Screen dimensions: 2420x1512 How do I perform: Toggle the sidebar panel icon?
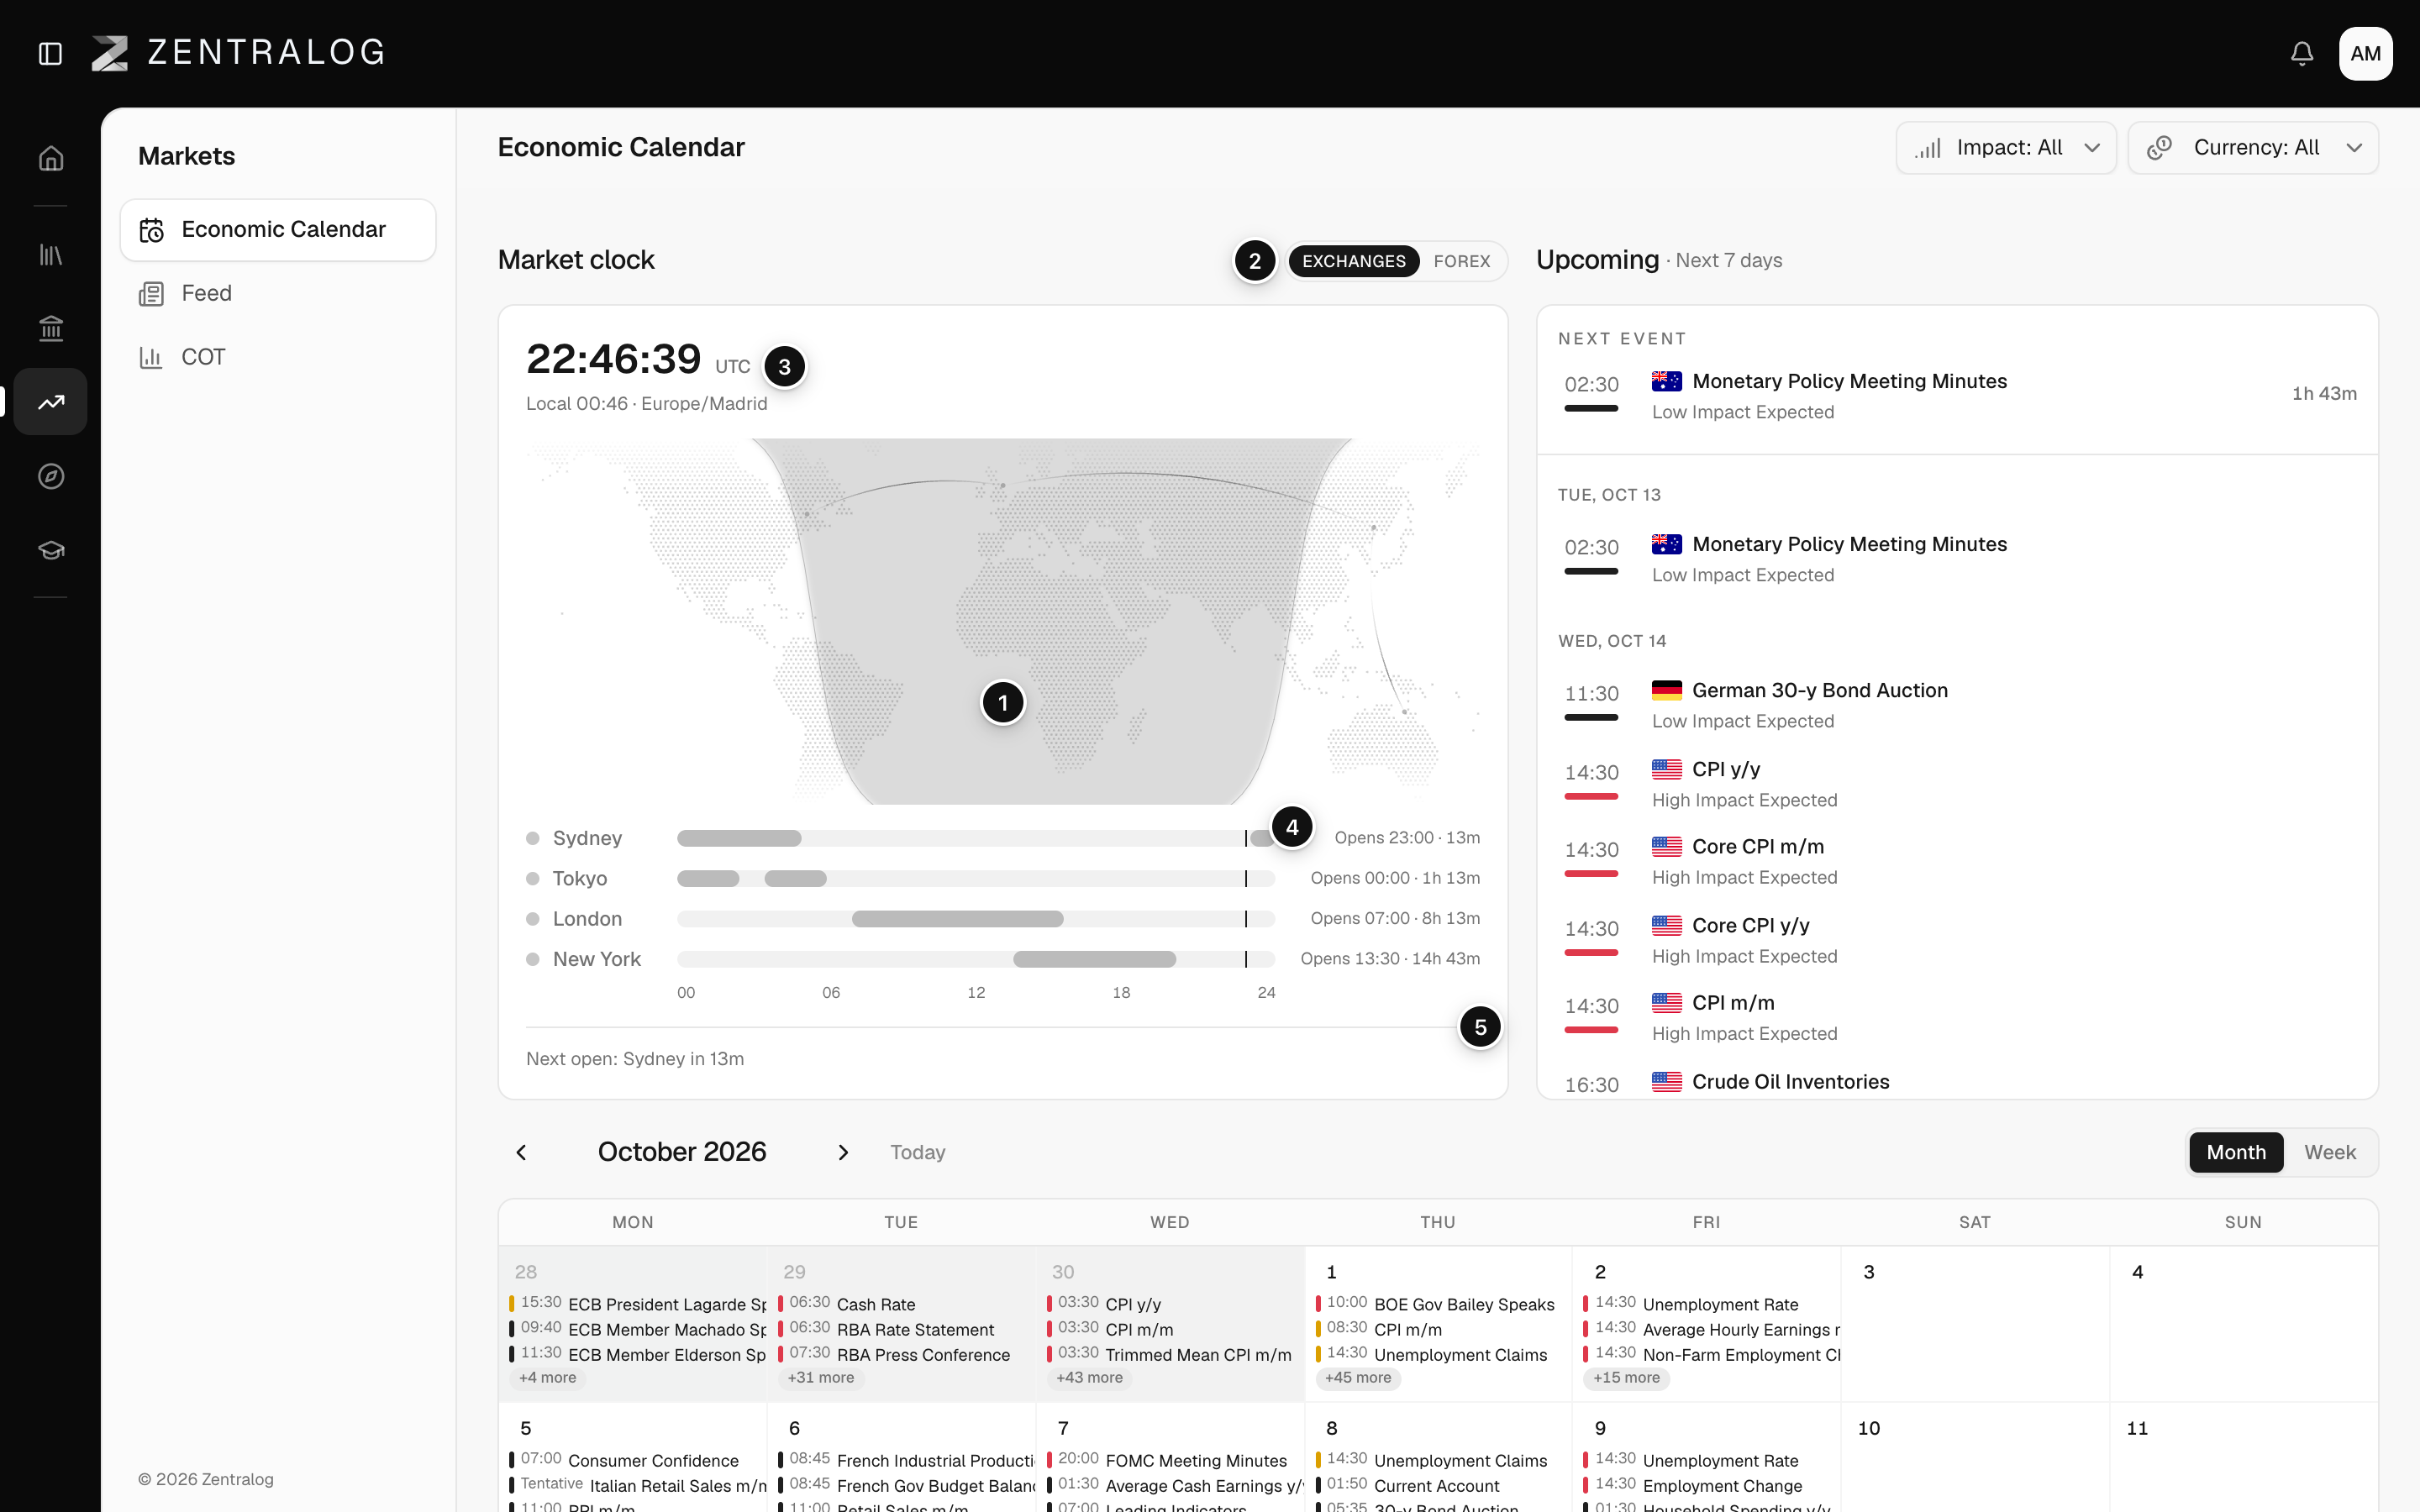(50, 53)
